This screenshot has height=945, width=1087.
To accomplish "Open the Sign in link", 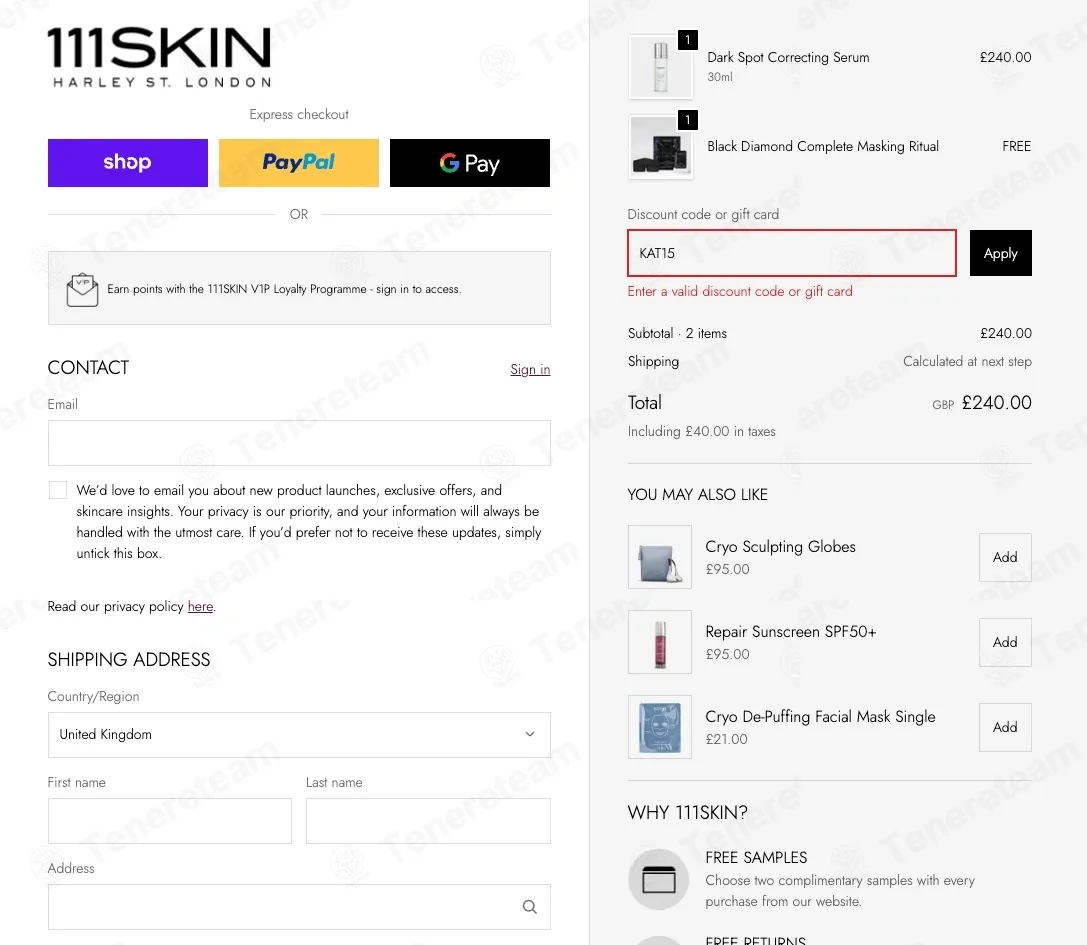I will point(530,370).
